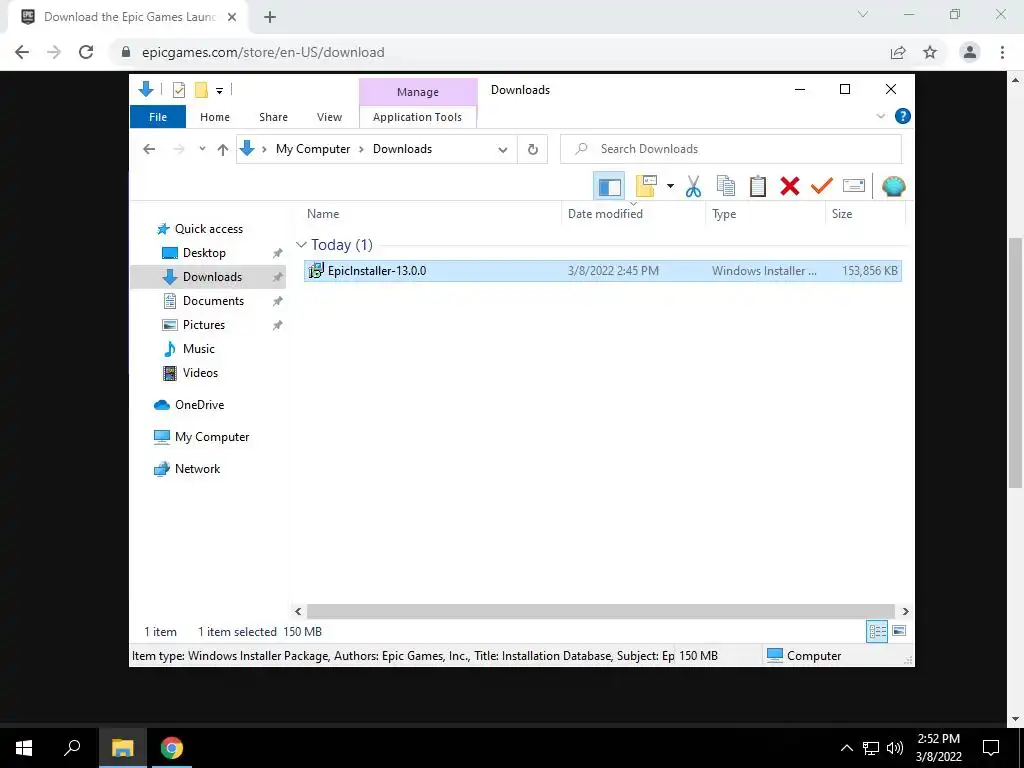Viewport: 1024px width, 768px height.
Task: Open the Windows Start menu
Action: [x=24, y=748]
